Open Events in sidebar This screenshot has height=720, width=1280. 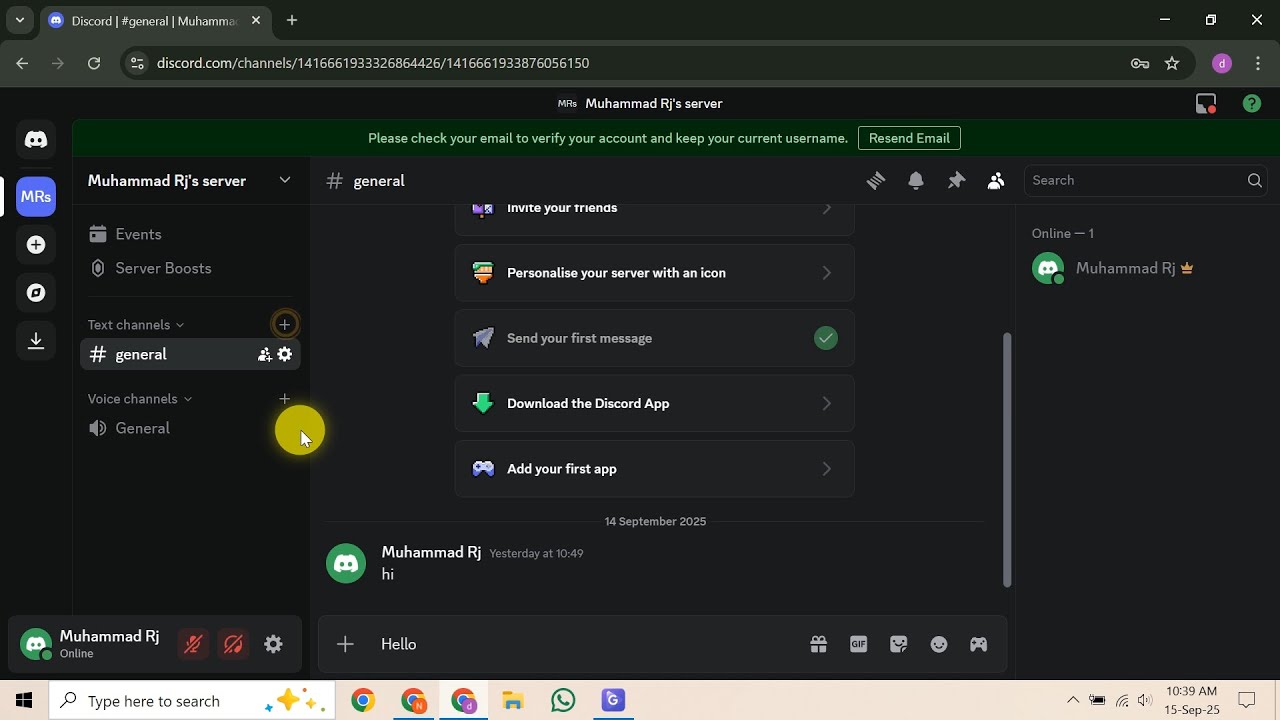(190, 234)
